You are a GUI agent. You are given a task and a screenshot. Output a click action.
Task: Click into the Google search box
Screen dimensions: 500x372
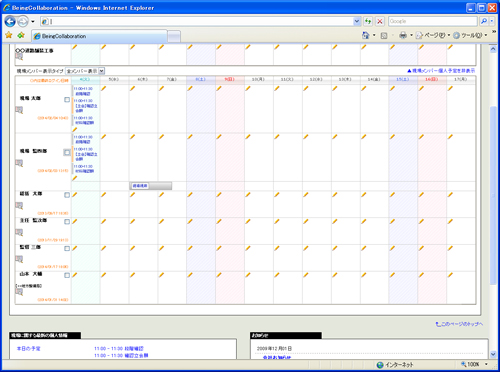[x=433, y=21]
